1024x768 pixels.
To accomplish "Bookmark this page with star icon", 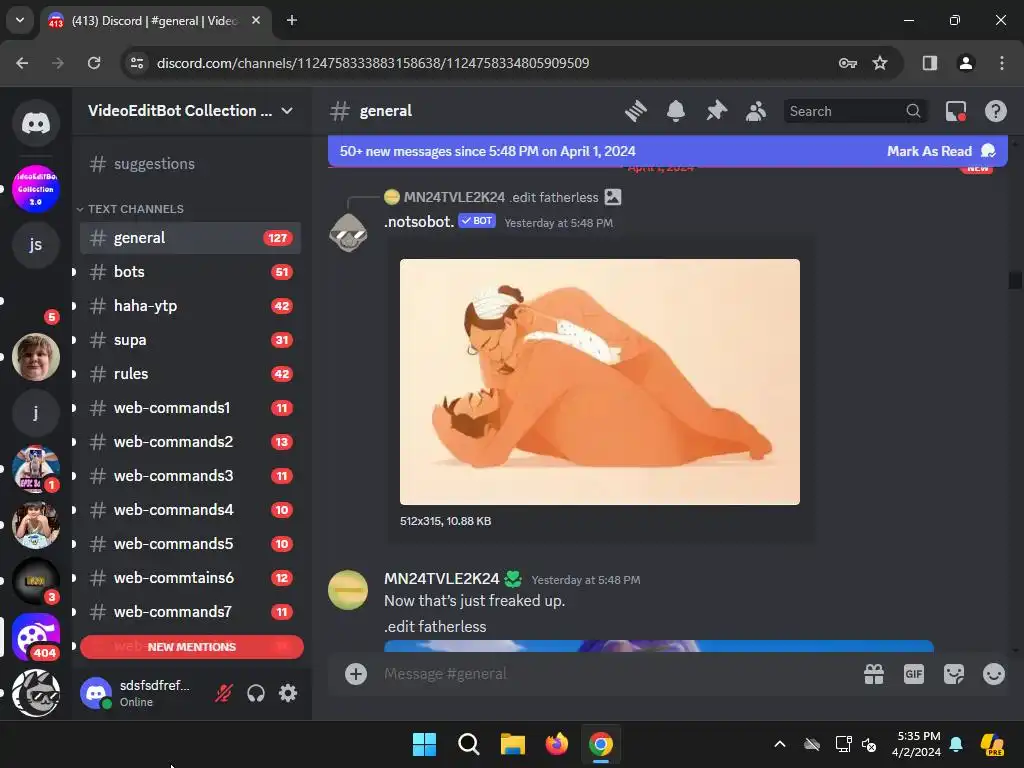I will click(x=880, y=63).
